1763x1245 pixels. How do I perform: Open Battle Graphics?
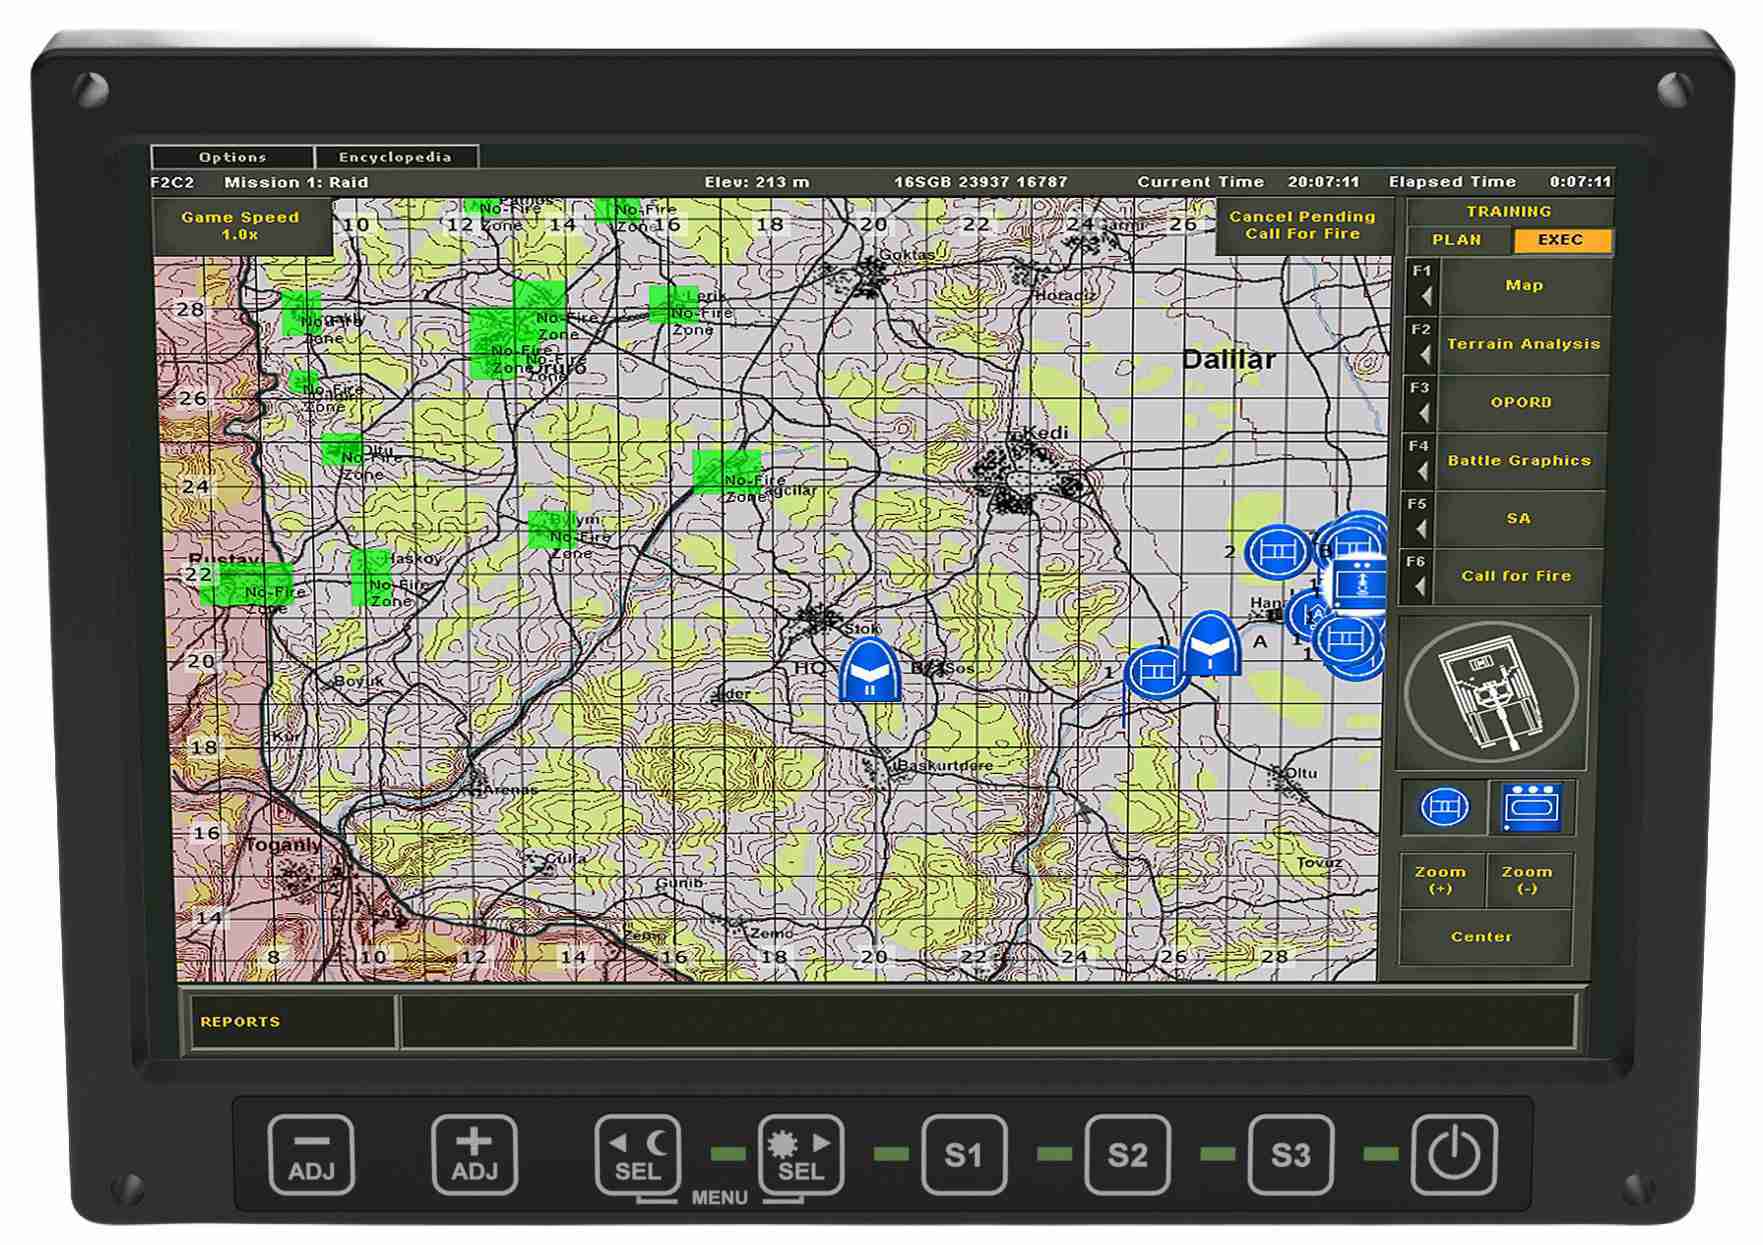tap(1520, 461)
